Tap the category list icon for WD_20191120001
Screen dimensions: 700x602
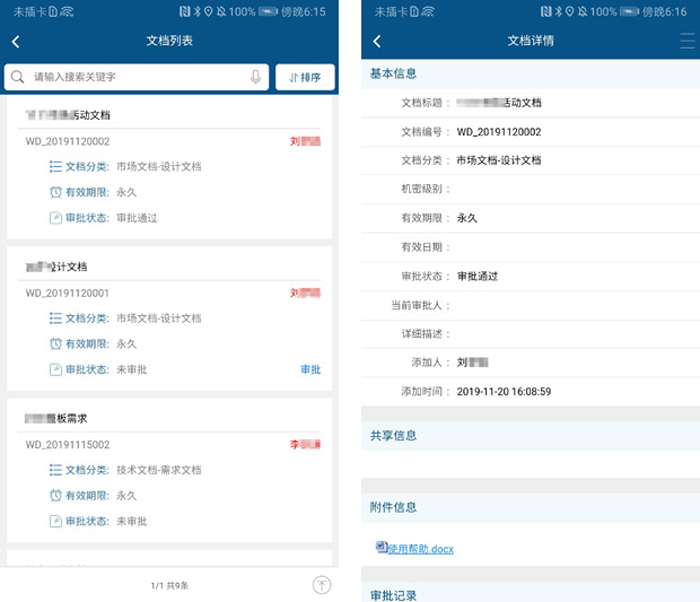click(56, 318)
